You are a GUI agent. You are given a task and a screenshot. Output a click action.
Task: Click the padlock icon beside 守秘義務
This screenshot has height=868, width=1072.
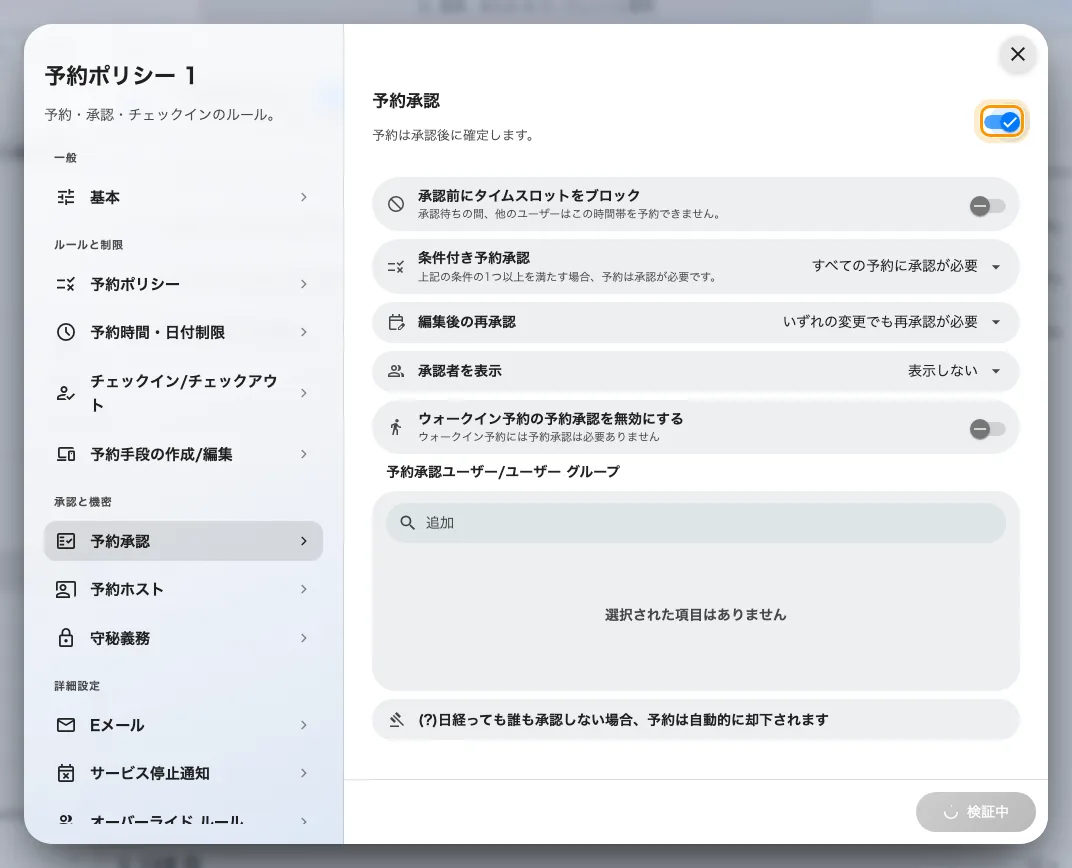tap(66, 638)
